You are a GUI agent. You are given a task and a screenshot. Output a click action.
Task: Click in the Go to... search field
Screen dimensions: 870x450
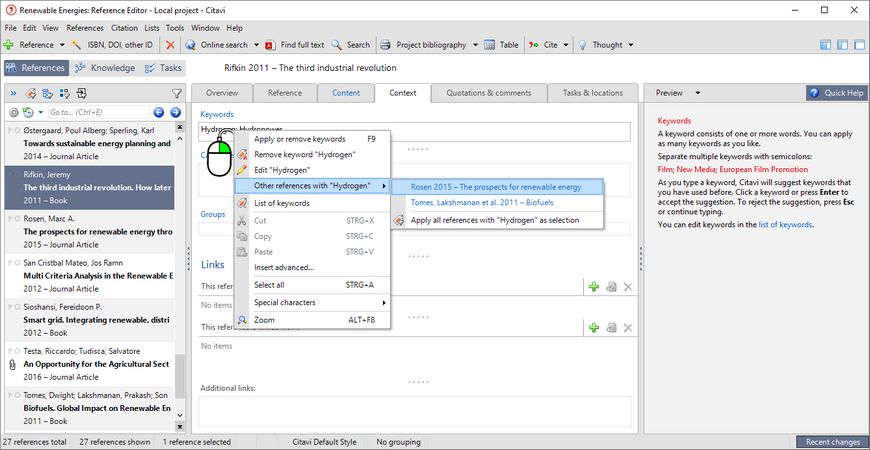pos(99,113)
